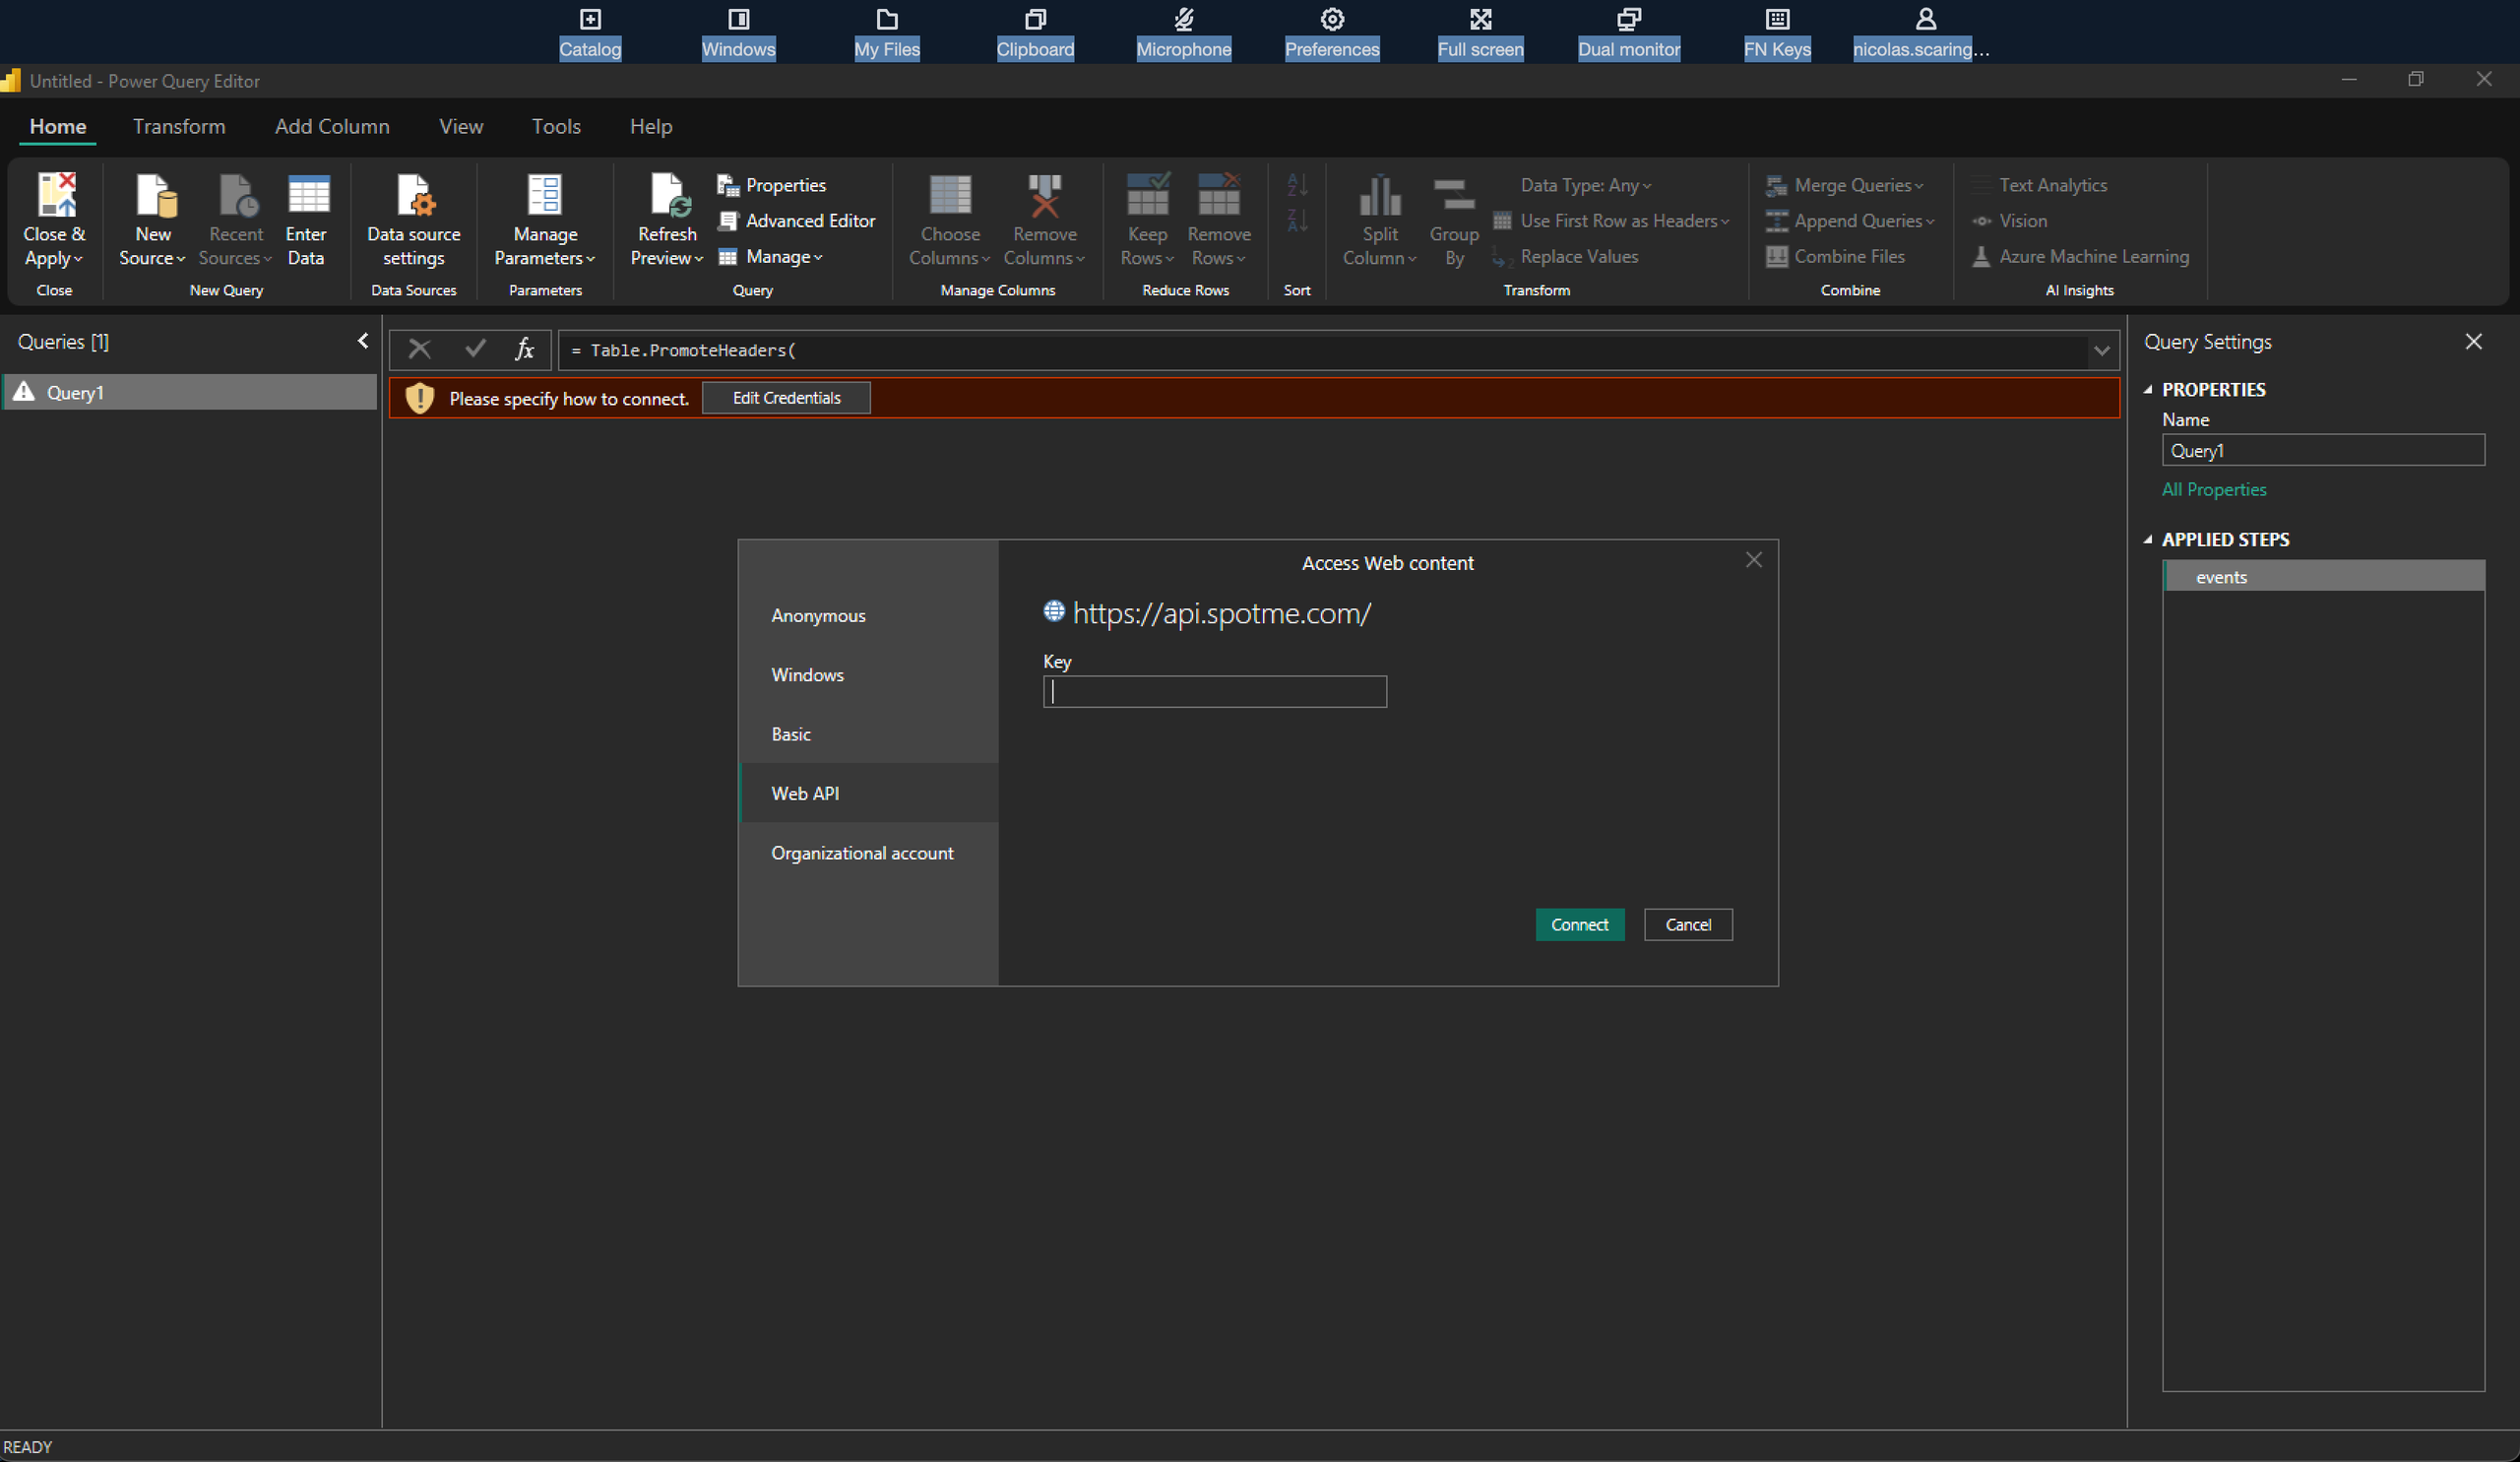The image size is (2520, 1462).
Task: Click Replace Values in Transform group
Action: (1565, 257)
